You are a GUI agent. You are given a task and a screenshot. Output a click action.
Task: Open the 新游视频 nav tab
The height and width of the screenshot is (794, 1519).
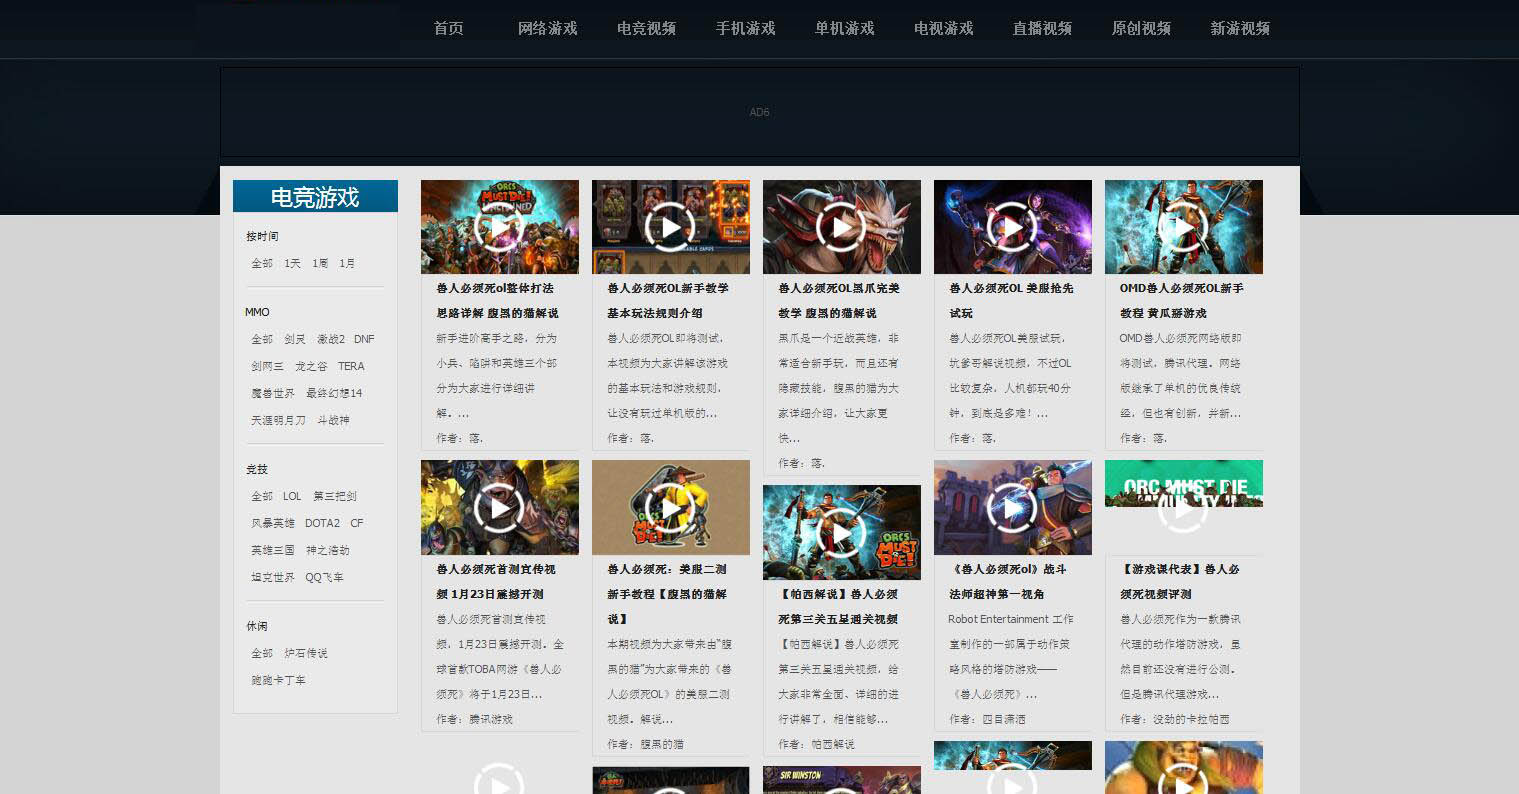pyautogui.click(x=1240, y=28)
